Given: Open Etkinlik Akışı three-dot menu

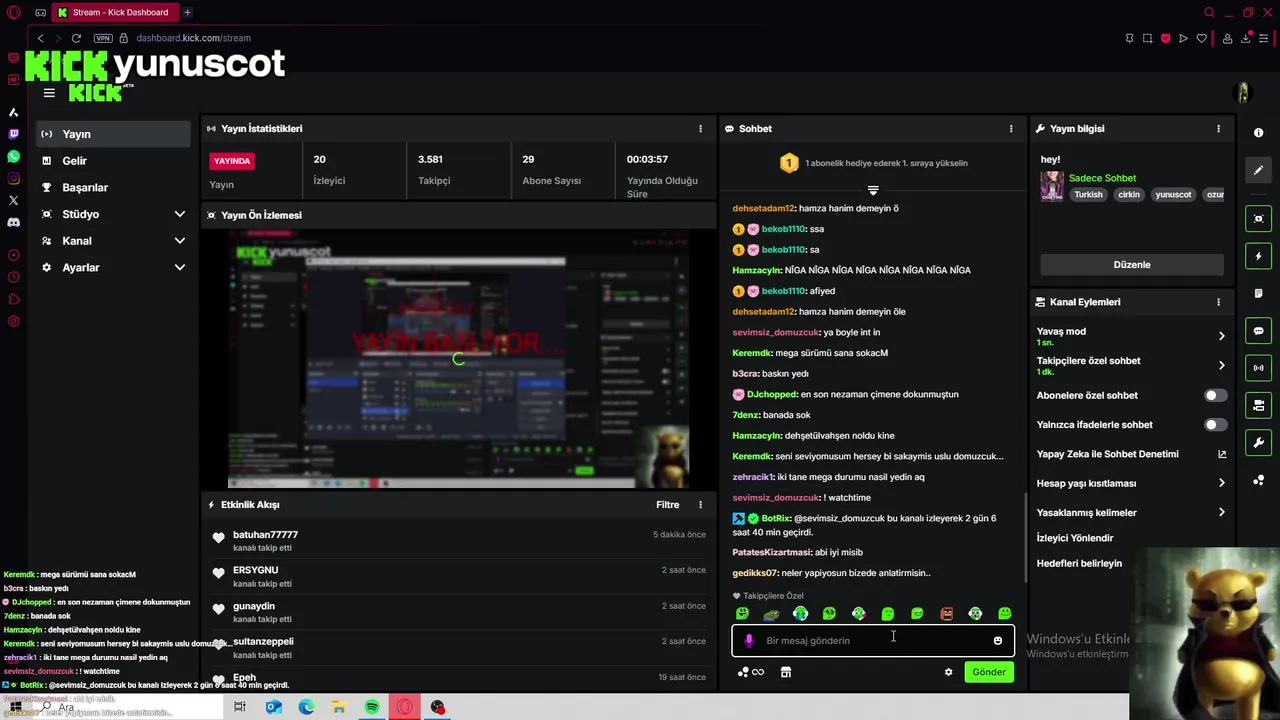Looking at the screenshot, I should point(700,505).
